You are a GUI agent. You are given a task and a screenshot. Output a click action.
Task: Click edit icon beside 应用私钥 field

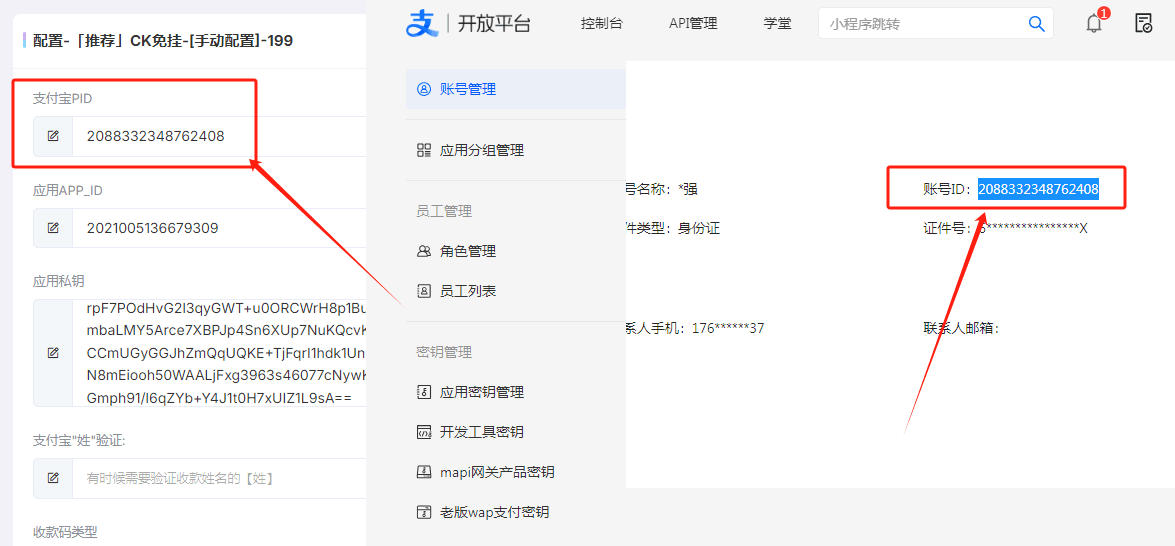coord(53,352)
